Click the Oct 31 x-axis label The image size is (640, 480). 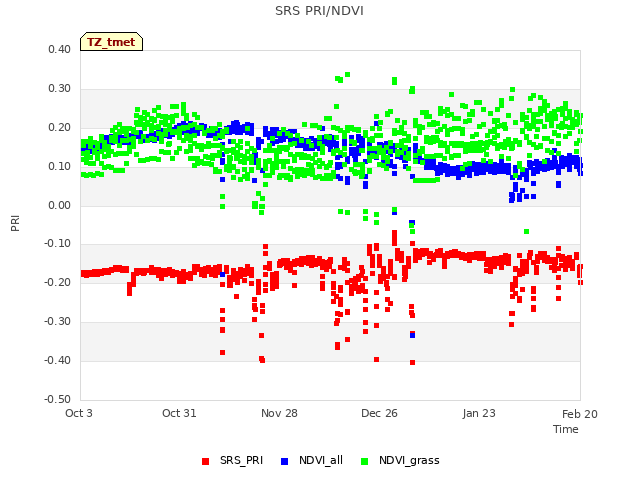coord(179,413)
